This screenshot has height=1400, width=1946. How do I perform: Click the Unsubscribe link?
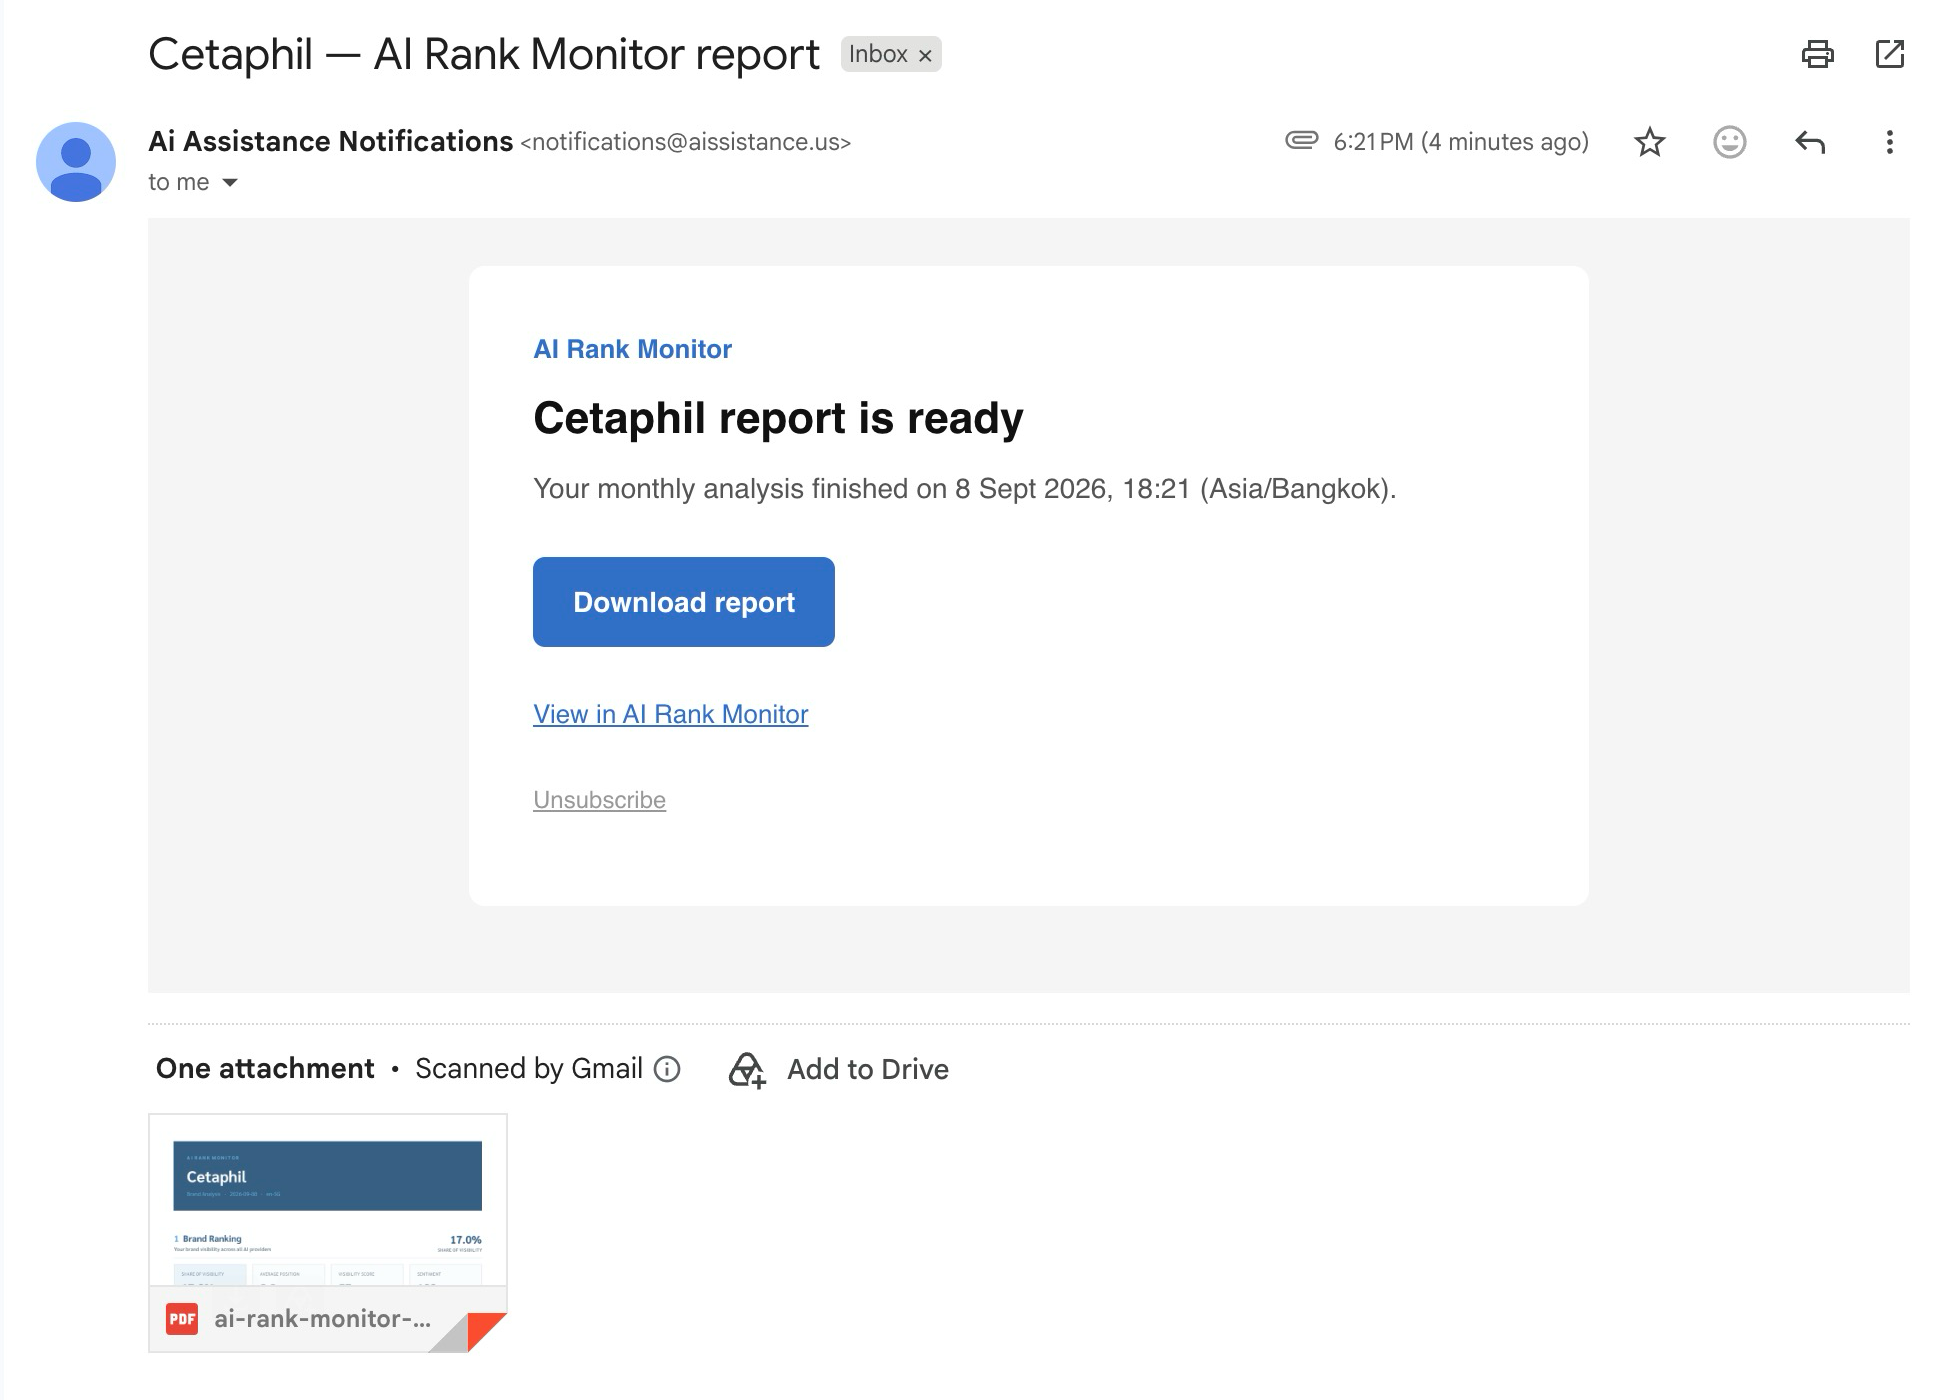pyautogui.click(x=599, y=800)
